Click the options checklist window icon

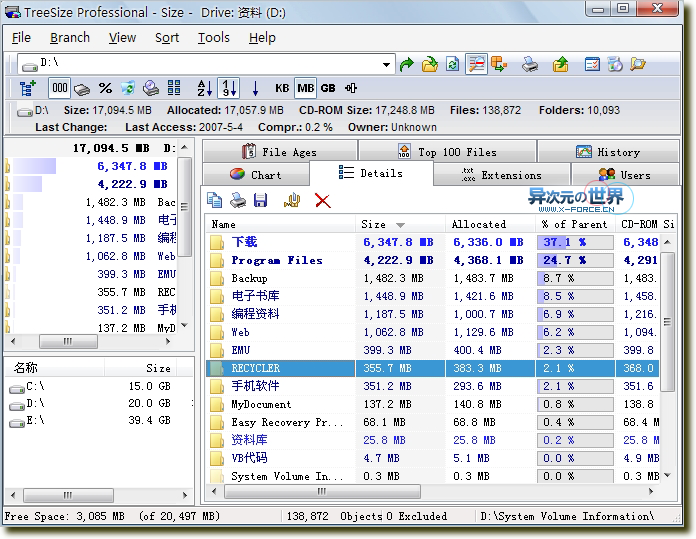592,65
